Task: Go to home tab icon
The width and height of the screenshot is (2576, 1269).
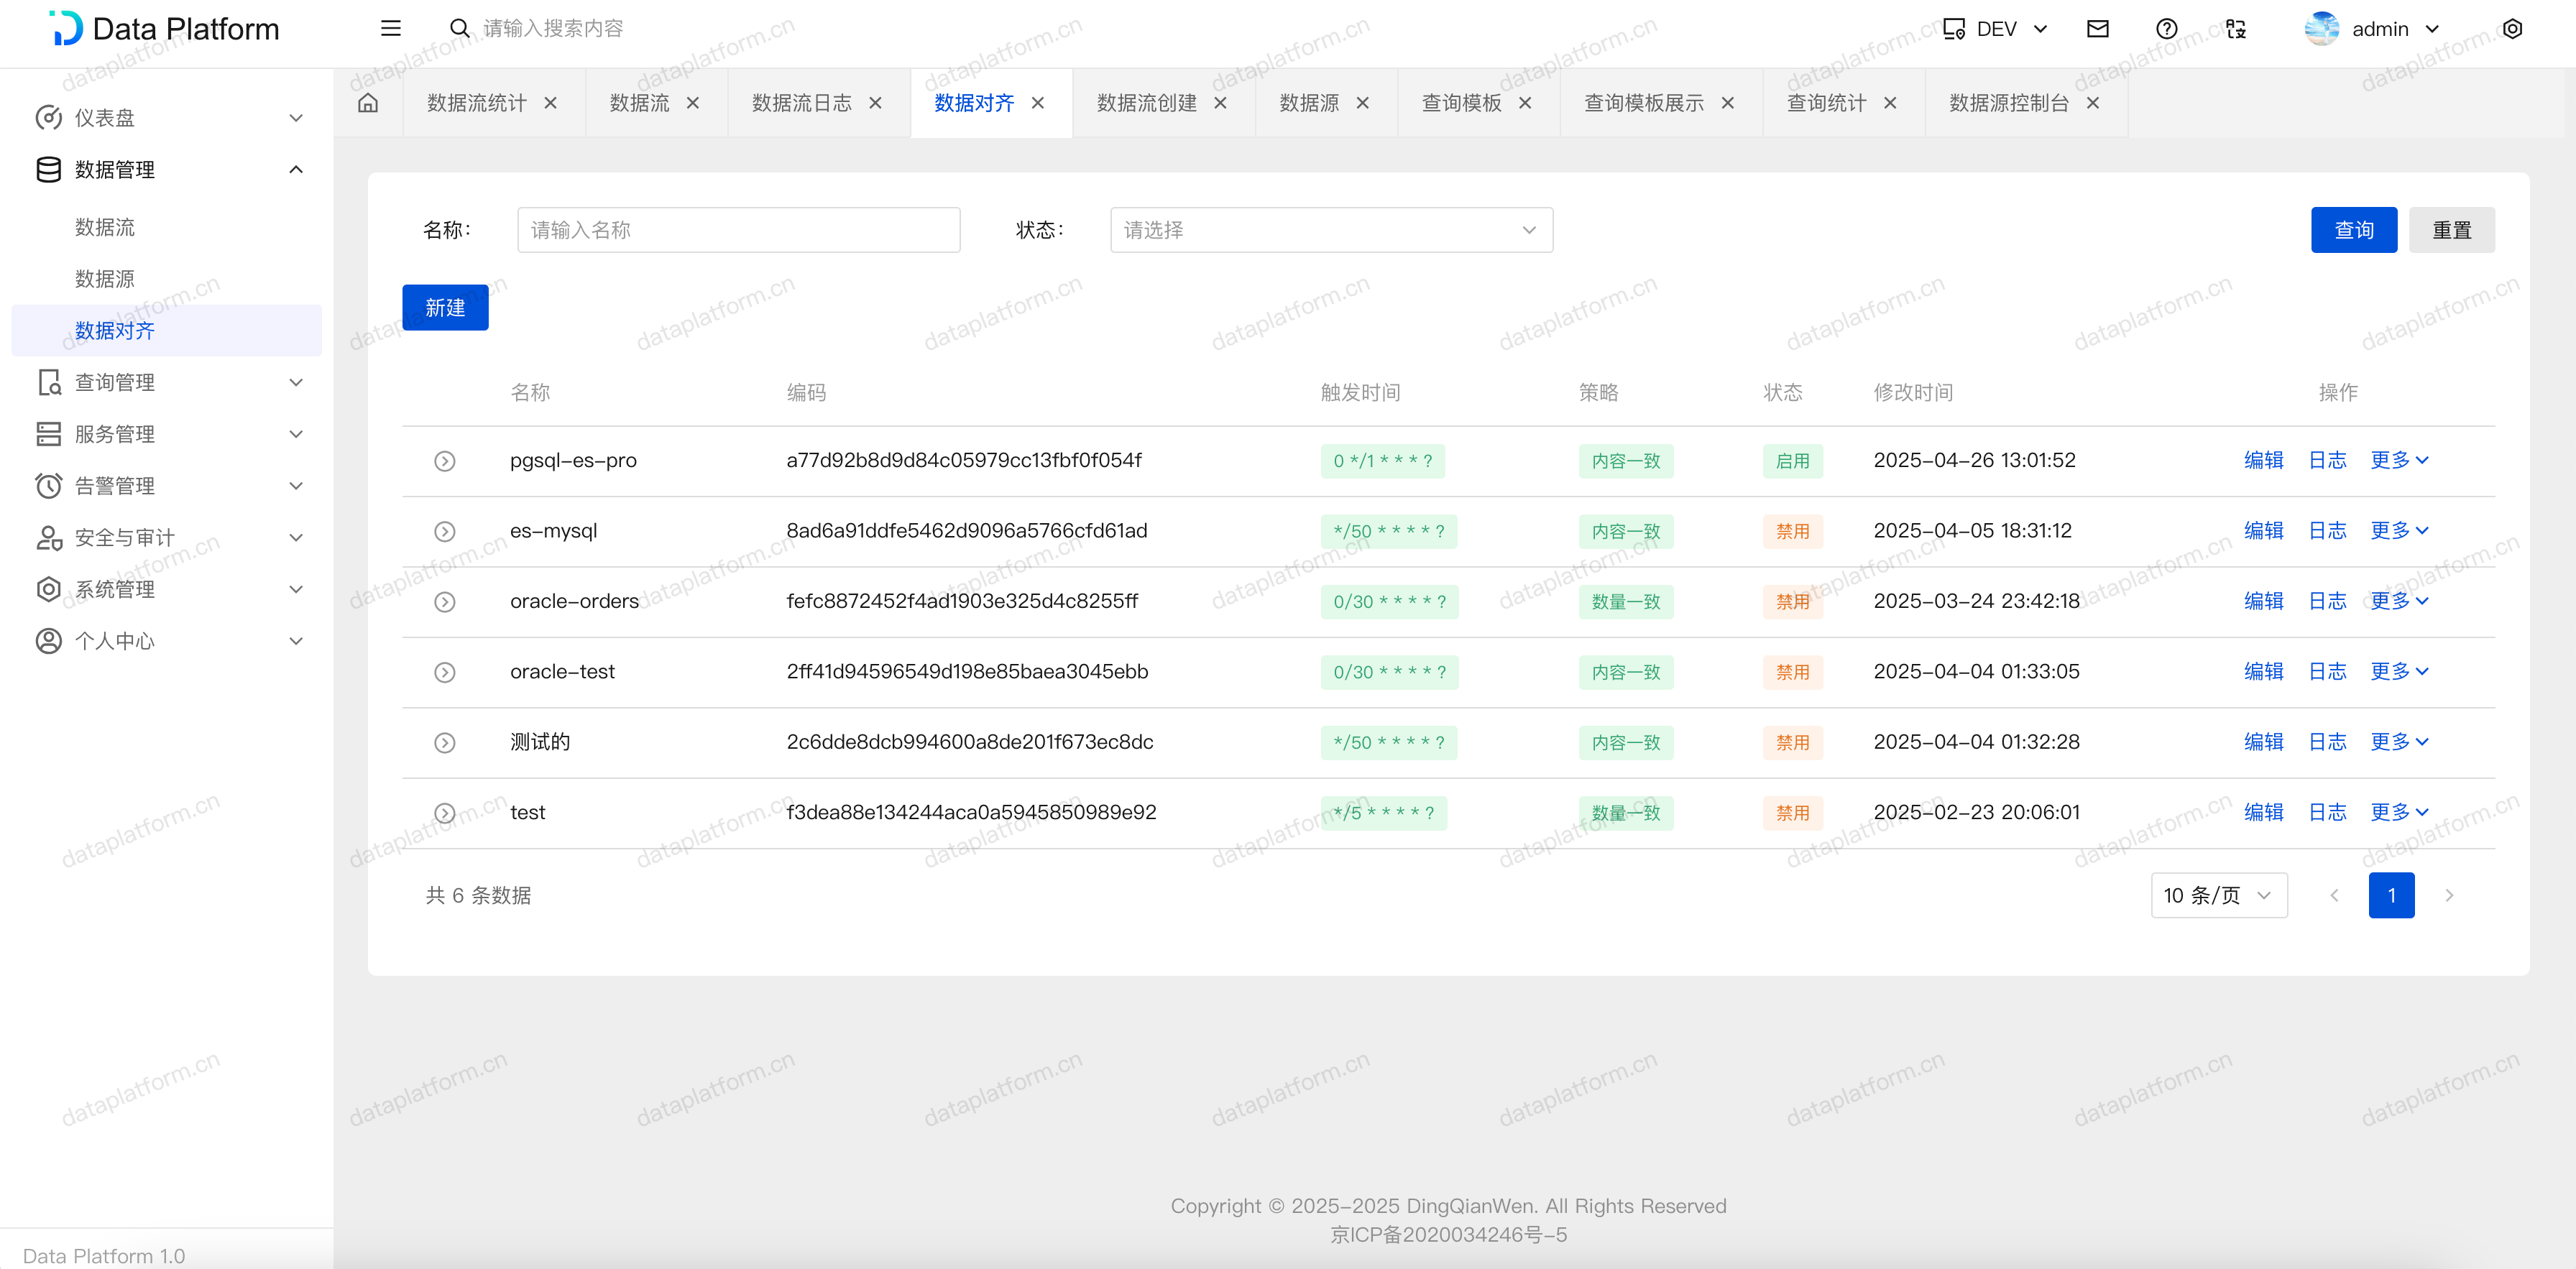Action: pyautogui.click(x=368, y=103)
